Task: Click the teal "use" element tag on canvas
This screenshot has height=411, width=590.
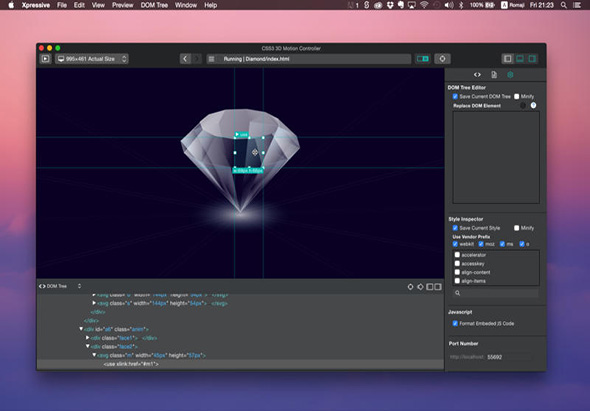Action: point(241,134)
